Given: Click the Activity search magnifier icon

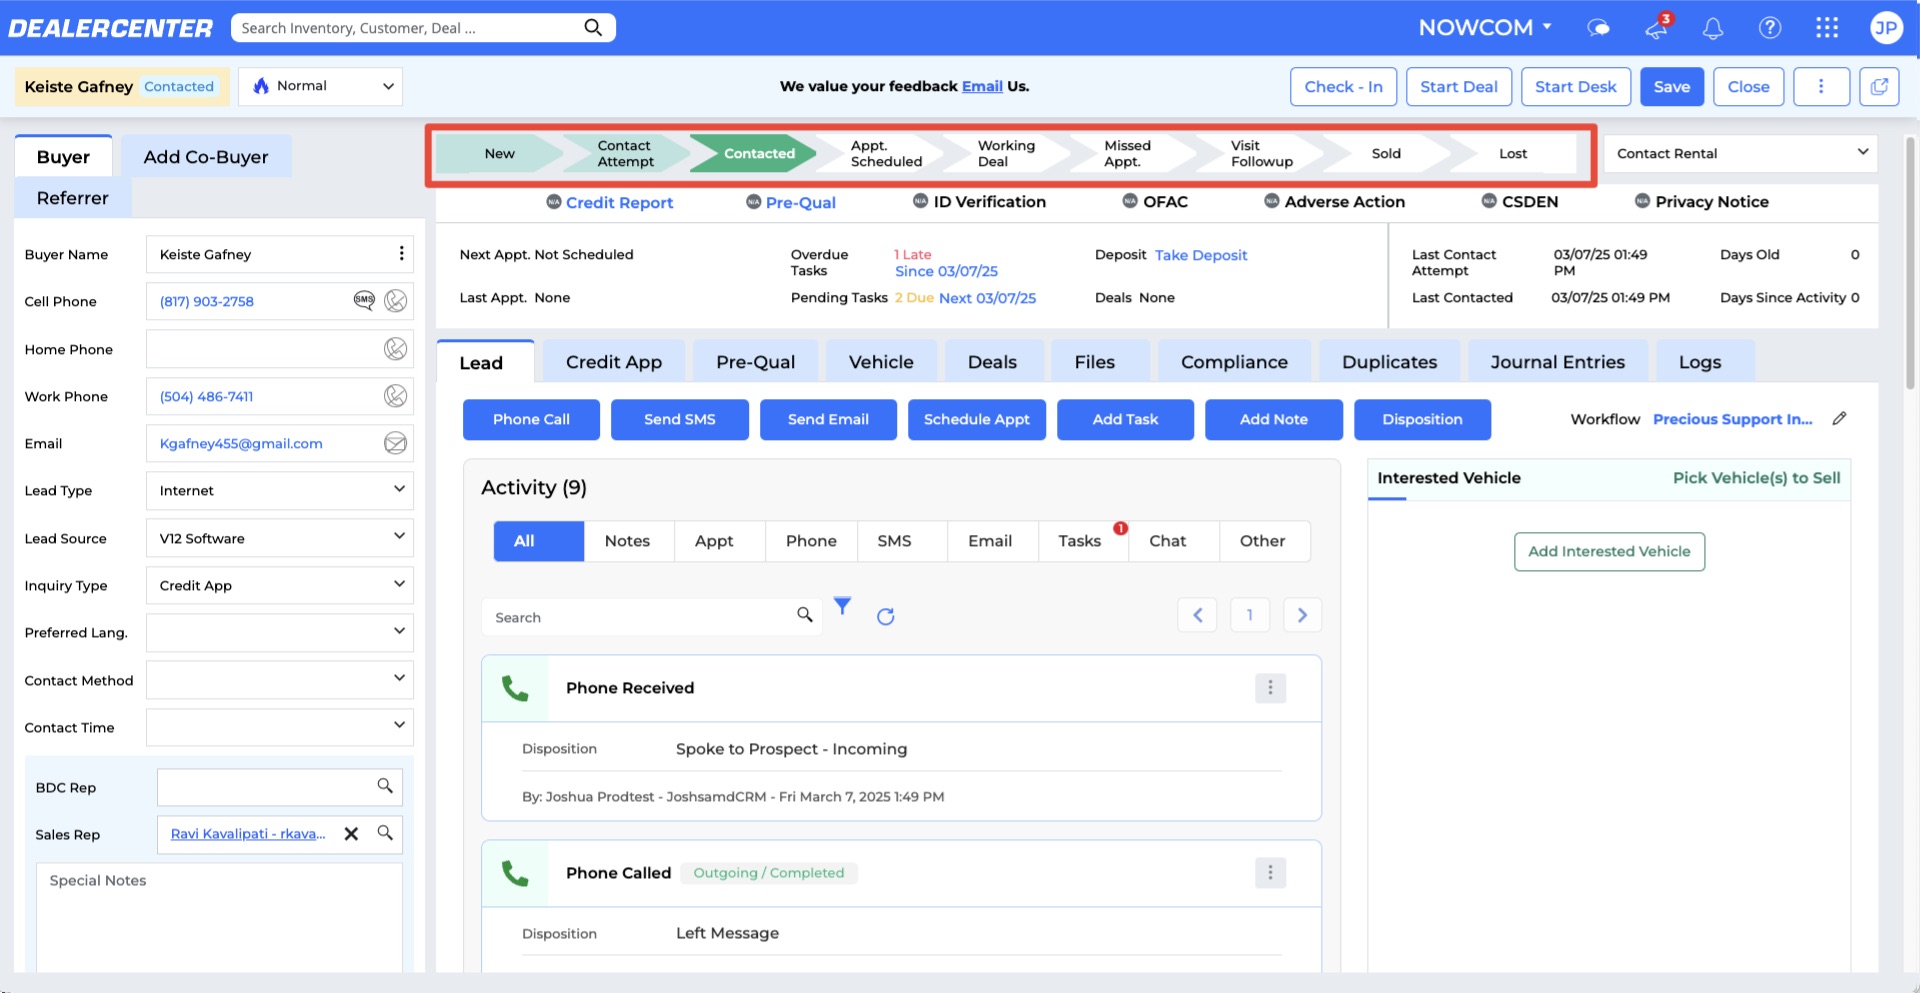Looking at the screenshot, I should pyautogui.click(x=805, y=615).
